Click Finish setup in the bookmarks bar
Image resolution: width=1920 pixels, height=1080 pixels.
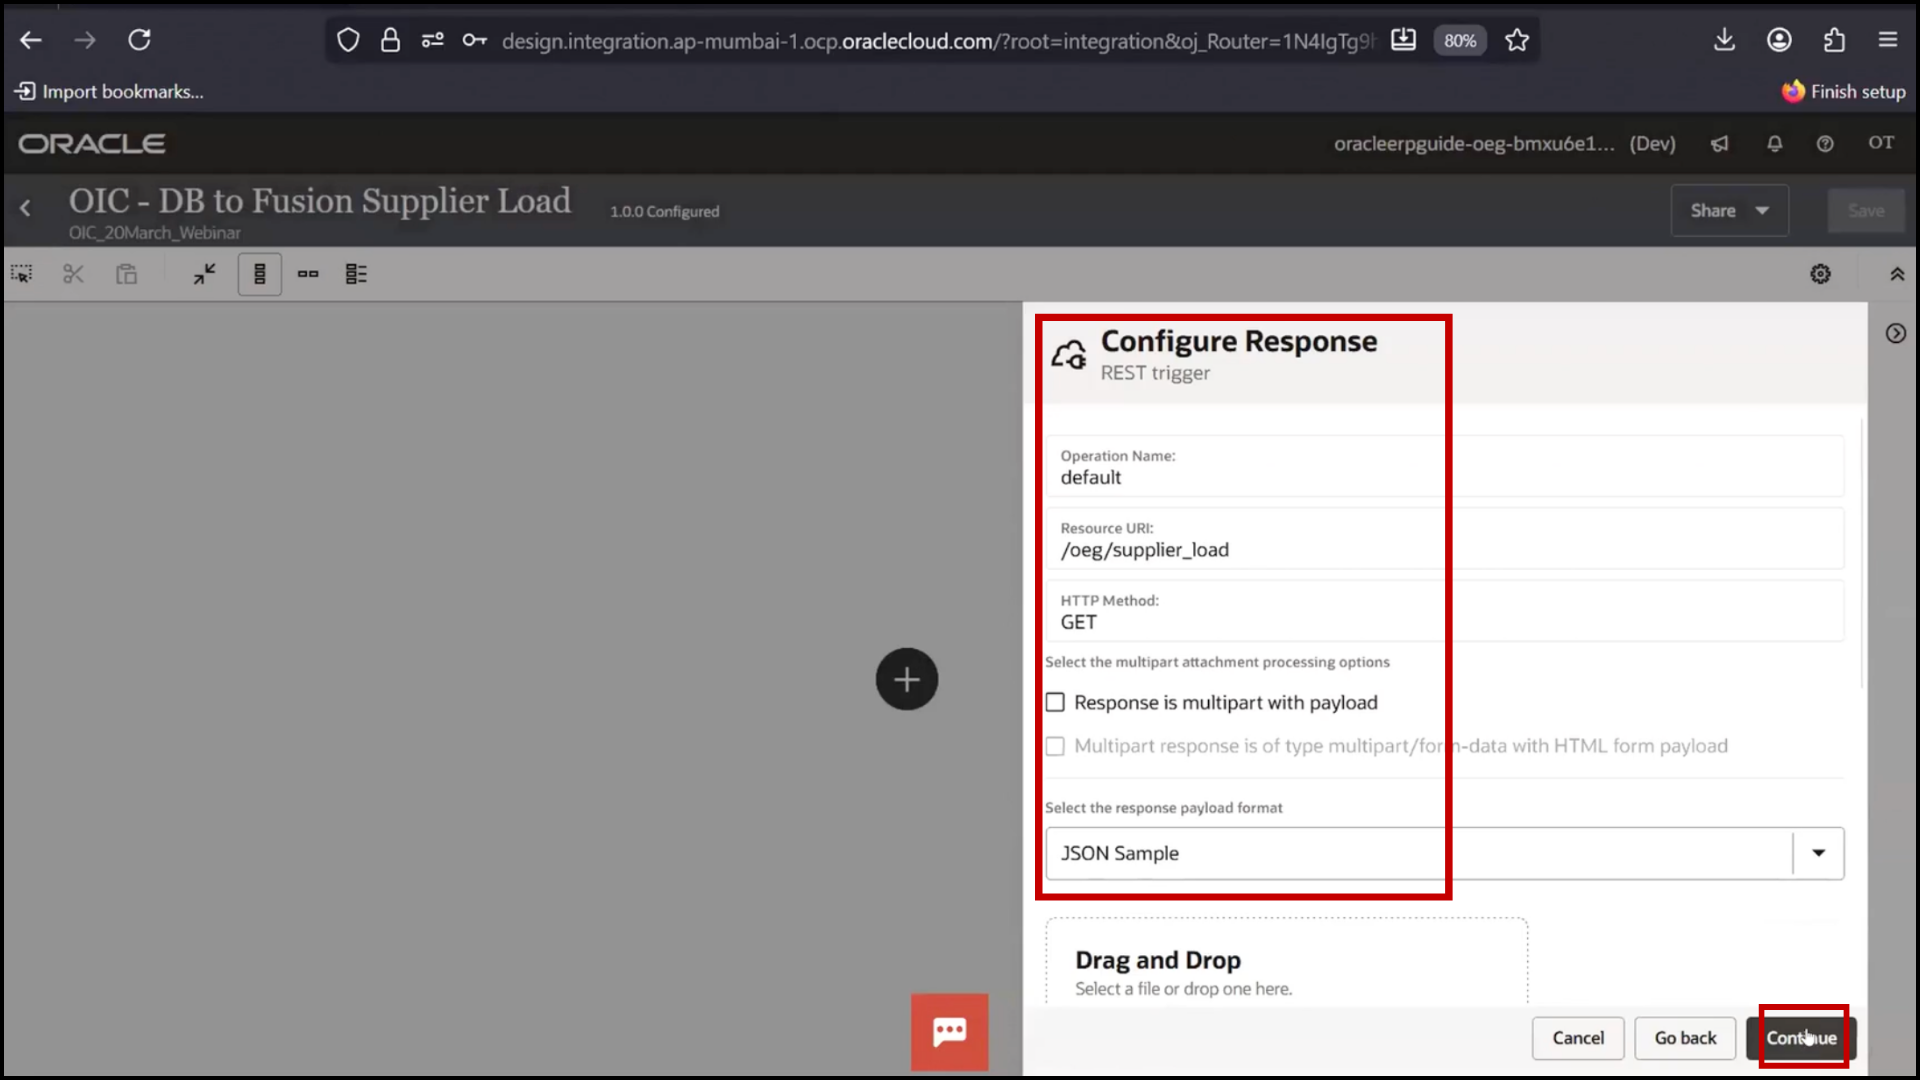(1843, 92)
